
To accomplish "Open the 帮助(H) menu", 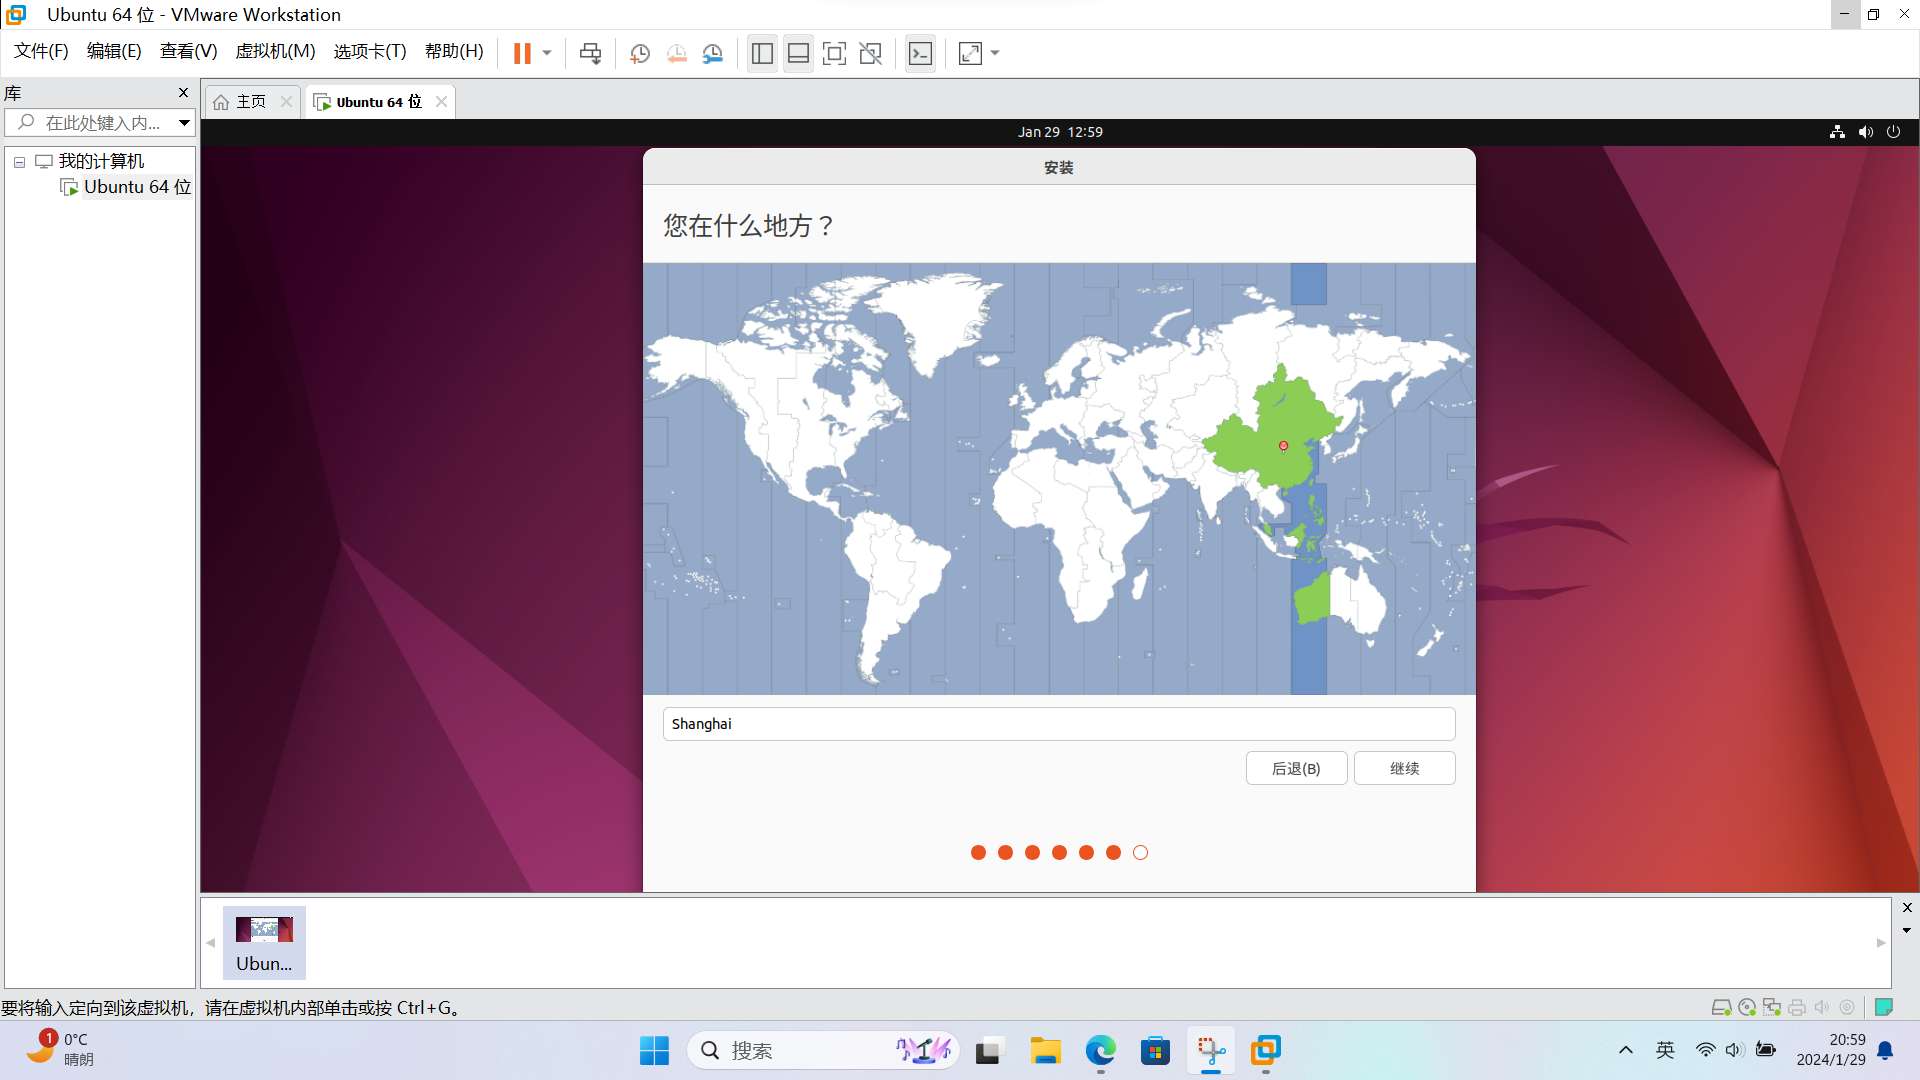I will pyautogui.click(x=454, y=51).
